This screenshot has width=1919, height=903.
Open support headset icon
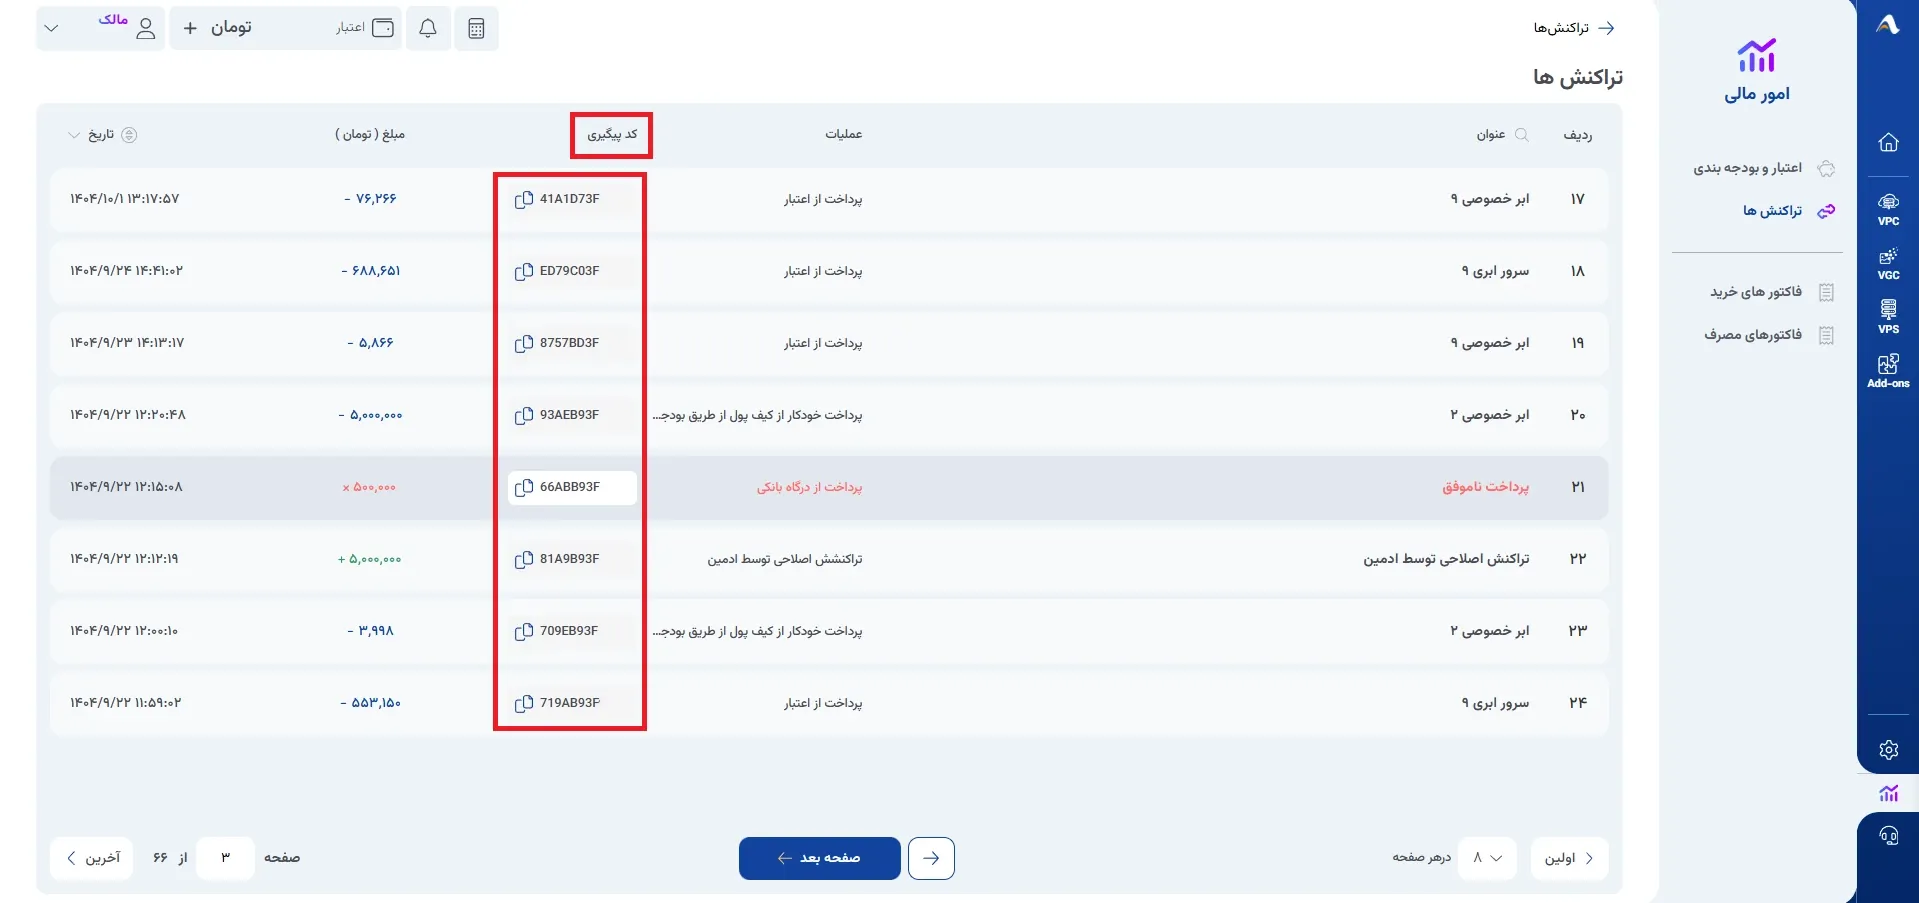[x=1888, y=836]
